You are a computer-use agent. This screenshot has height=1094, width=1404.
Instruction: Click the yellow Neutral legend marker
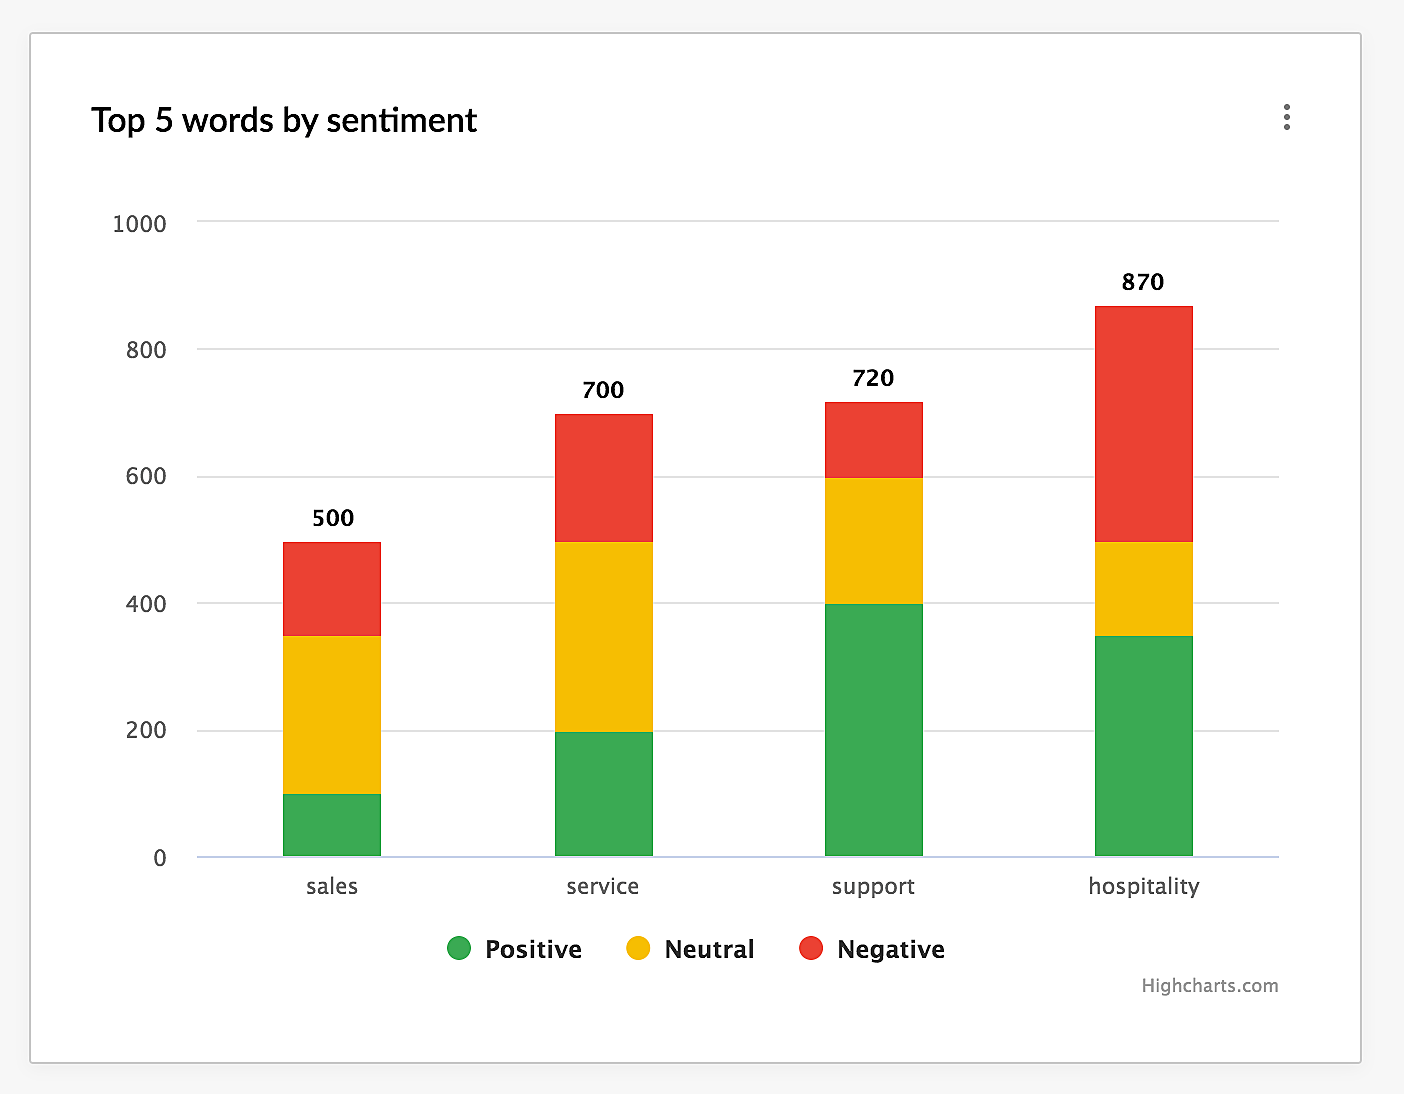point(638,948)
